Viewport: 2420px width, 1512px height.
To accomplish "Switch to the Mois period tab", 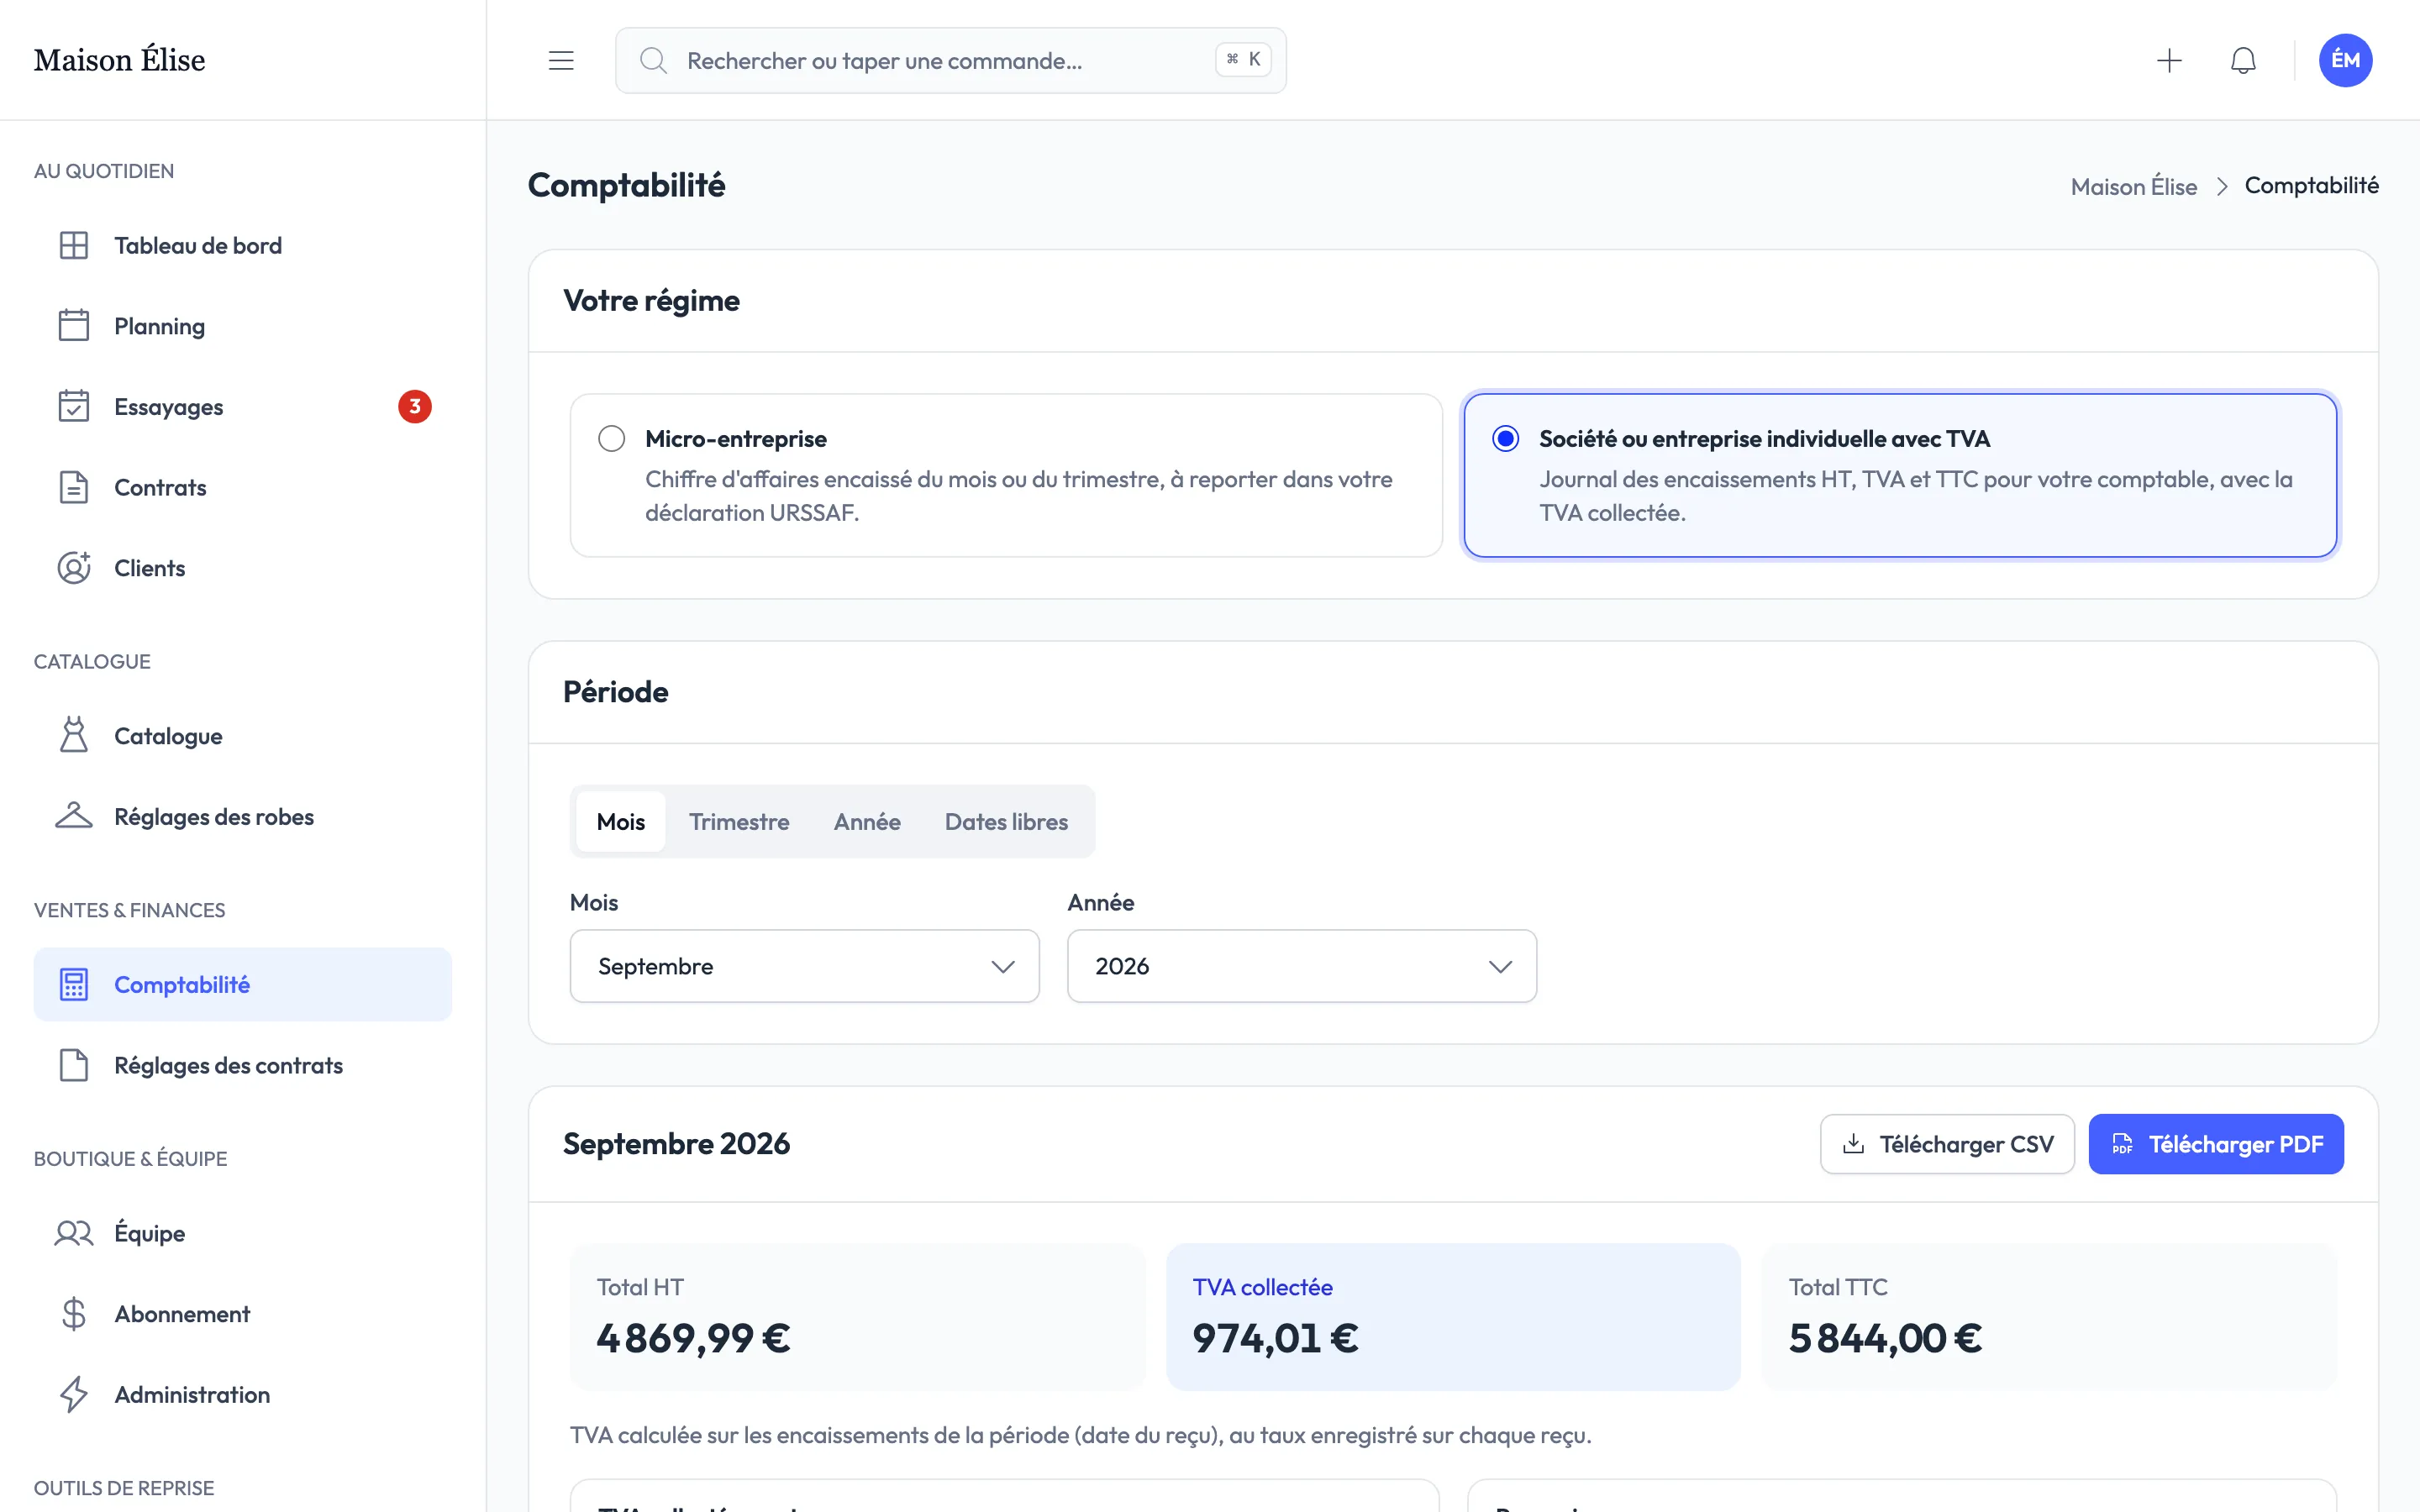I will tap(620, 822).
